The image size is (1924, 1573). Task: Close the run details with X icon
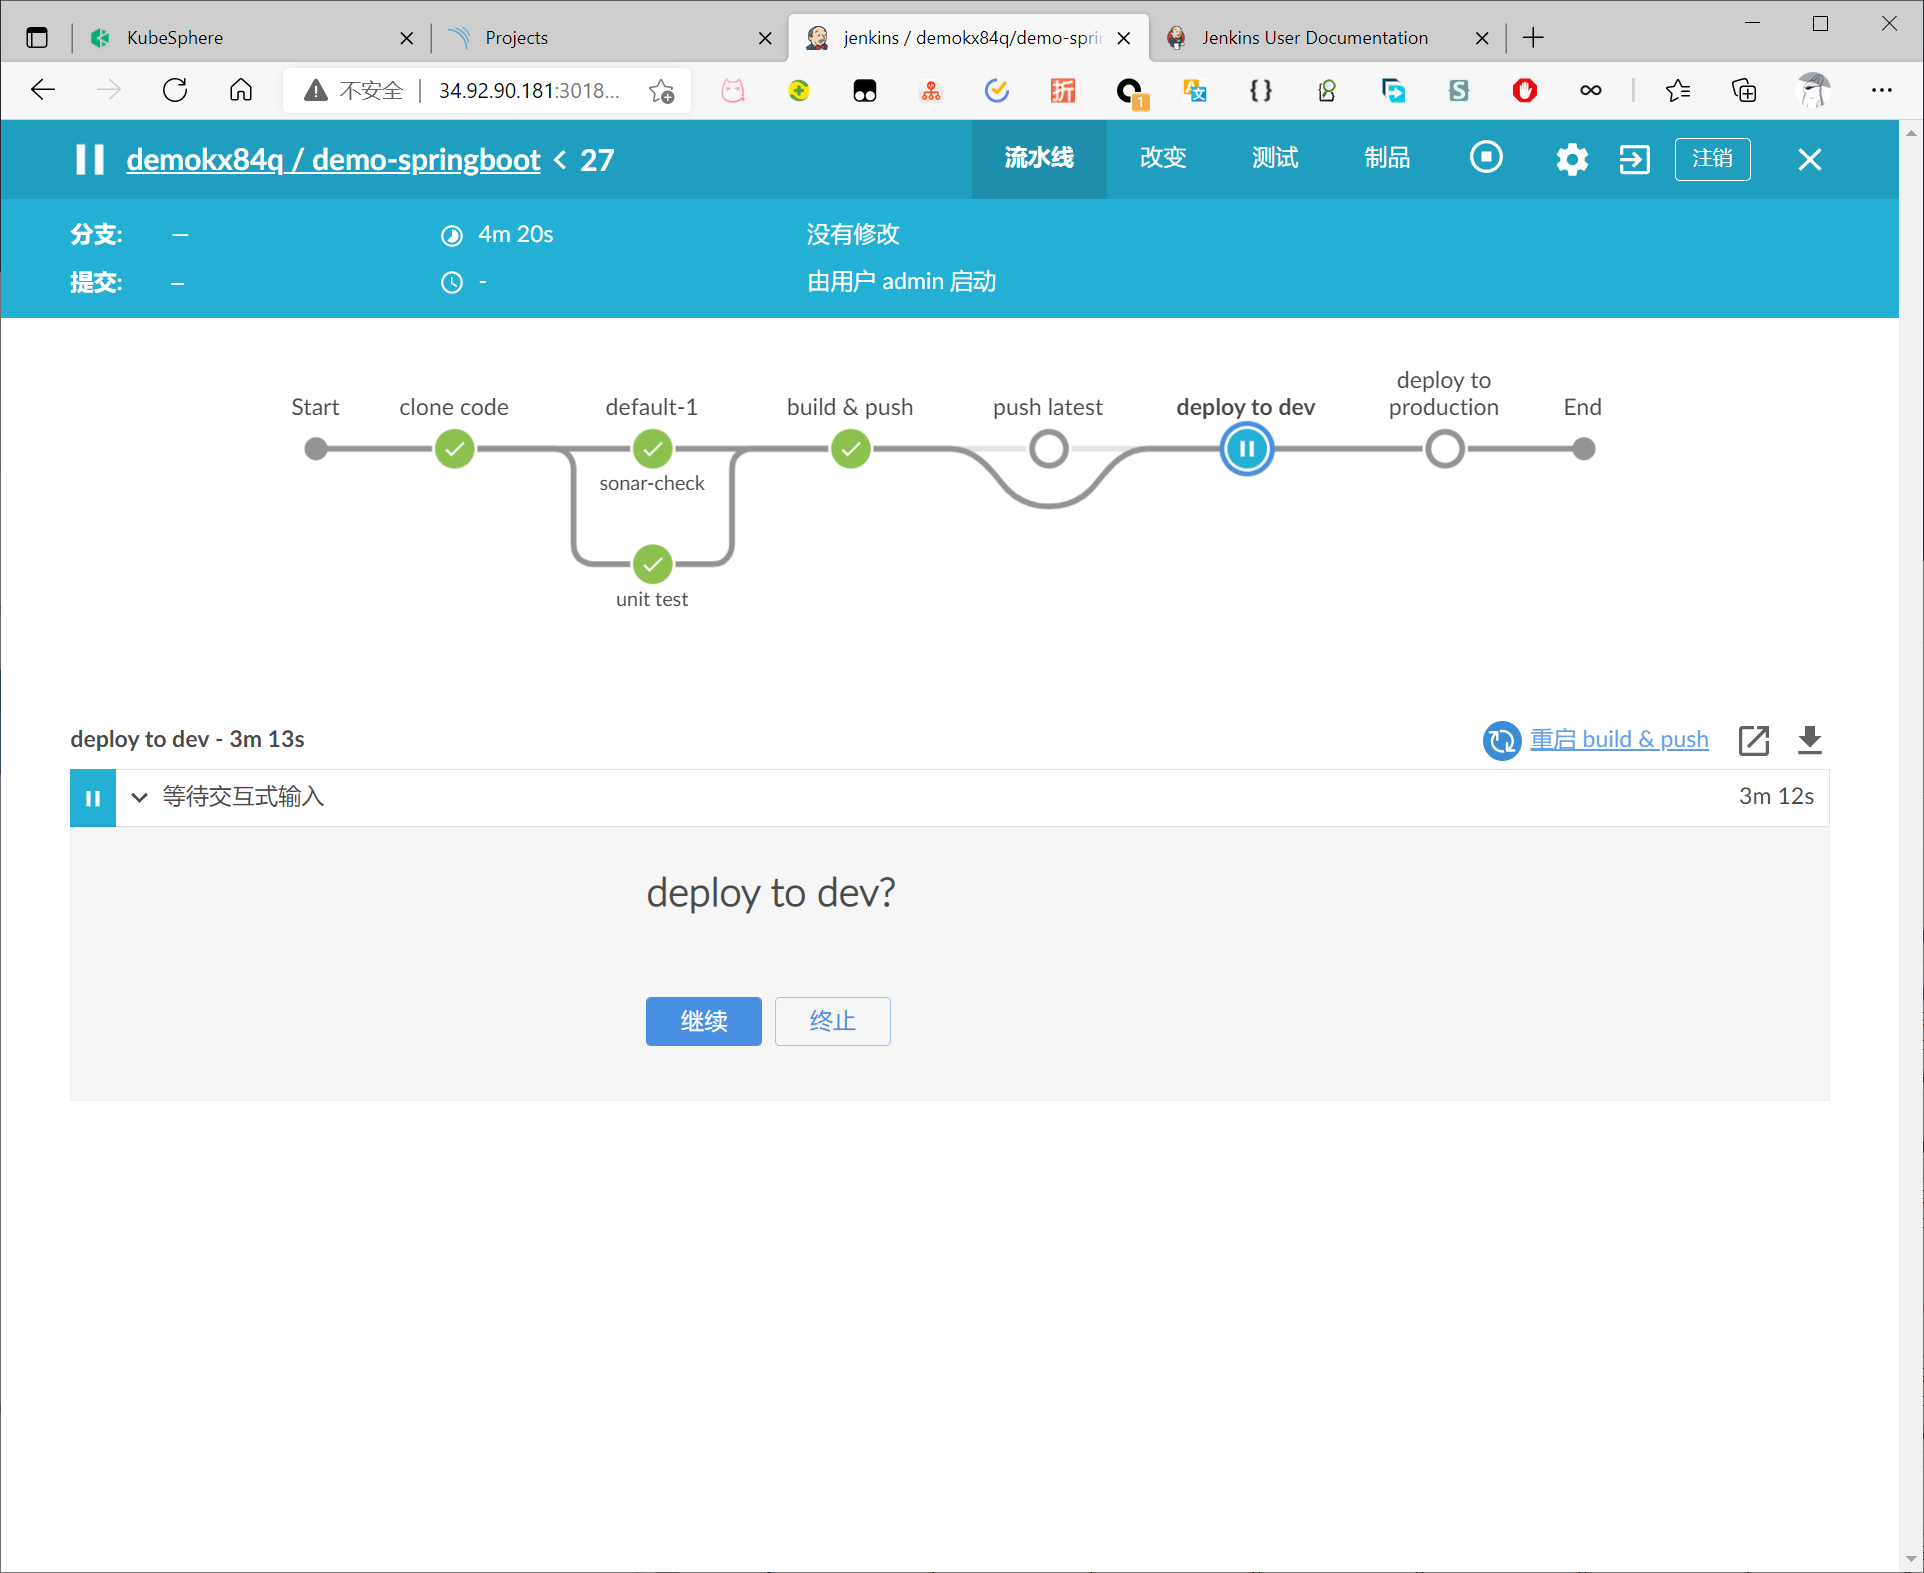1809,160
